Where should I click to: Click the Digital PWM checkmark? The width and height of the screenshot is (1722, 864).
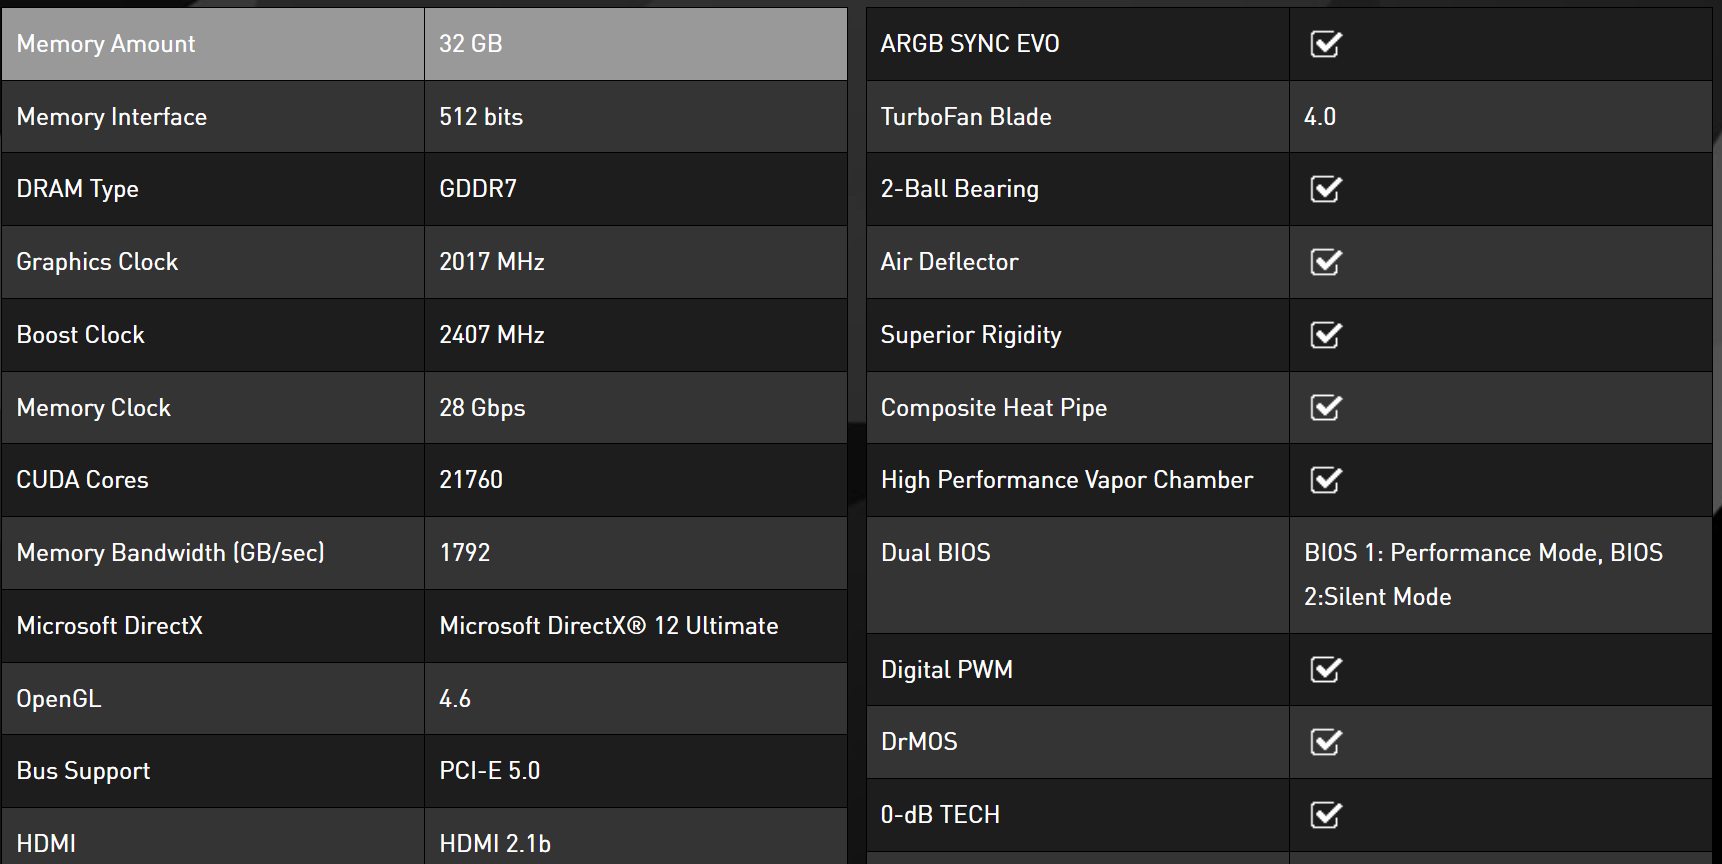click(x=1325, y=670)
